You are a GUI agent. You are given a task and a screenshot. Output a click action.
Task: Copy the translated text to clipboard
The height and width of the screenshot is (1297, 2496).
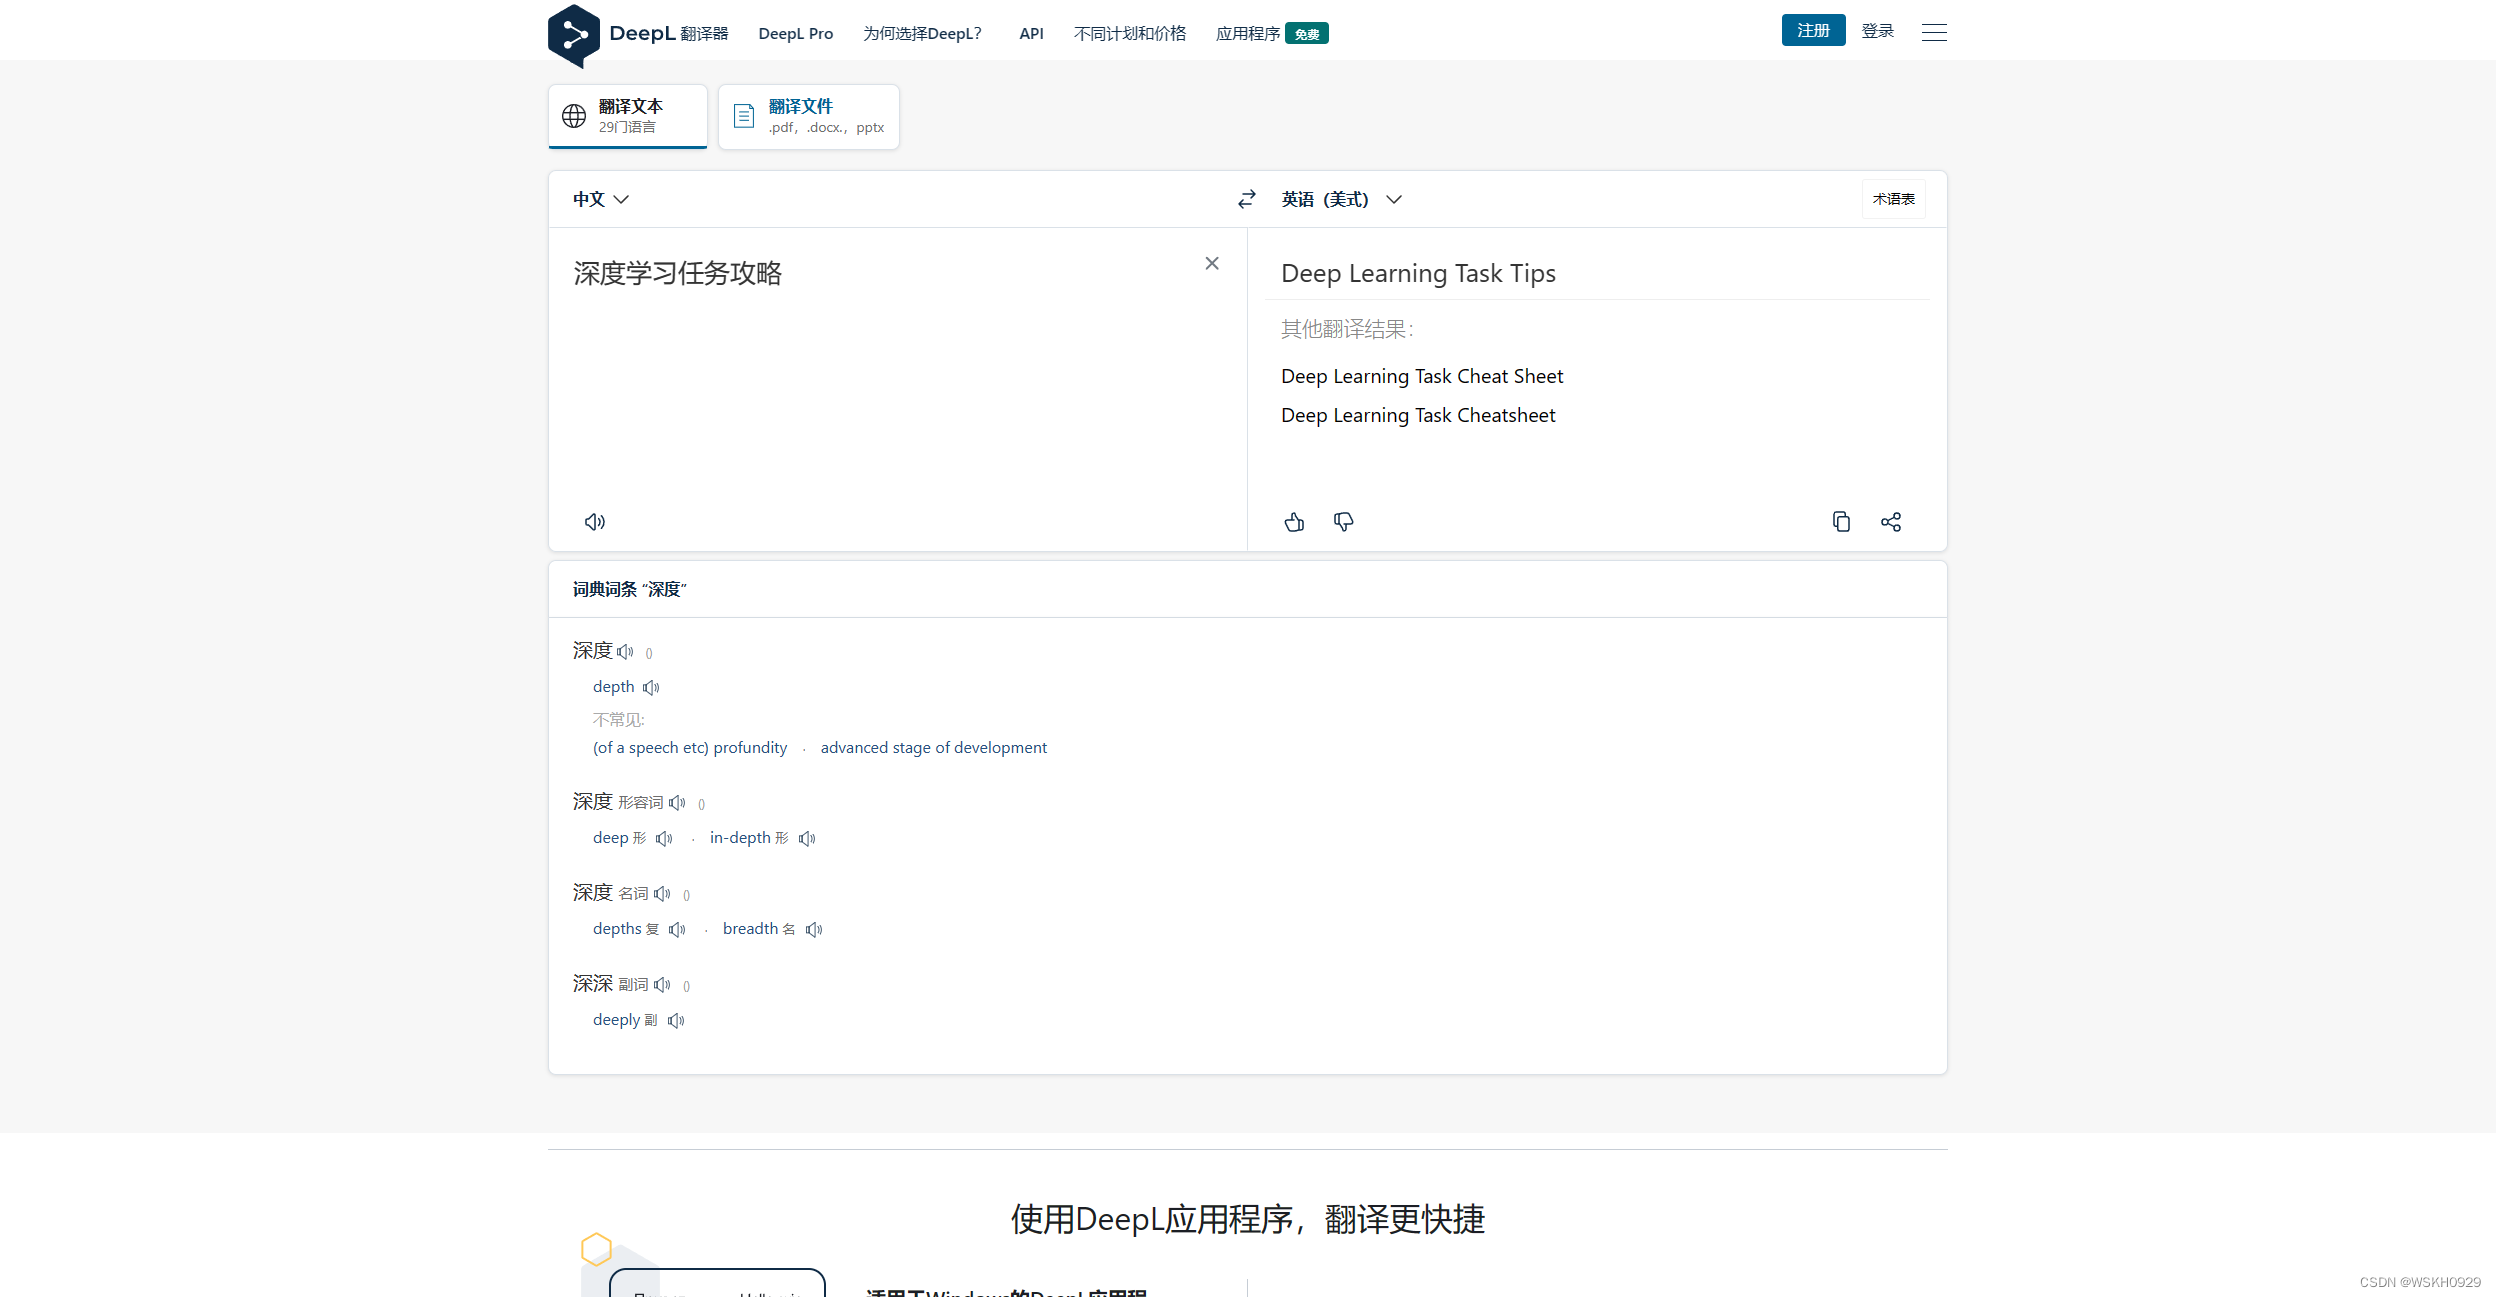pos(1841,522)
